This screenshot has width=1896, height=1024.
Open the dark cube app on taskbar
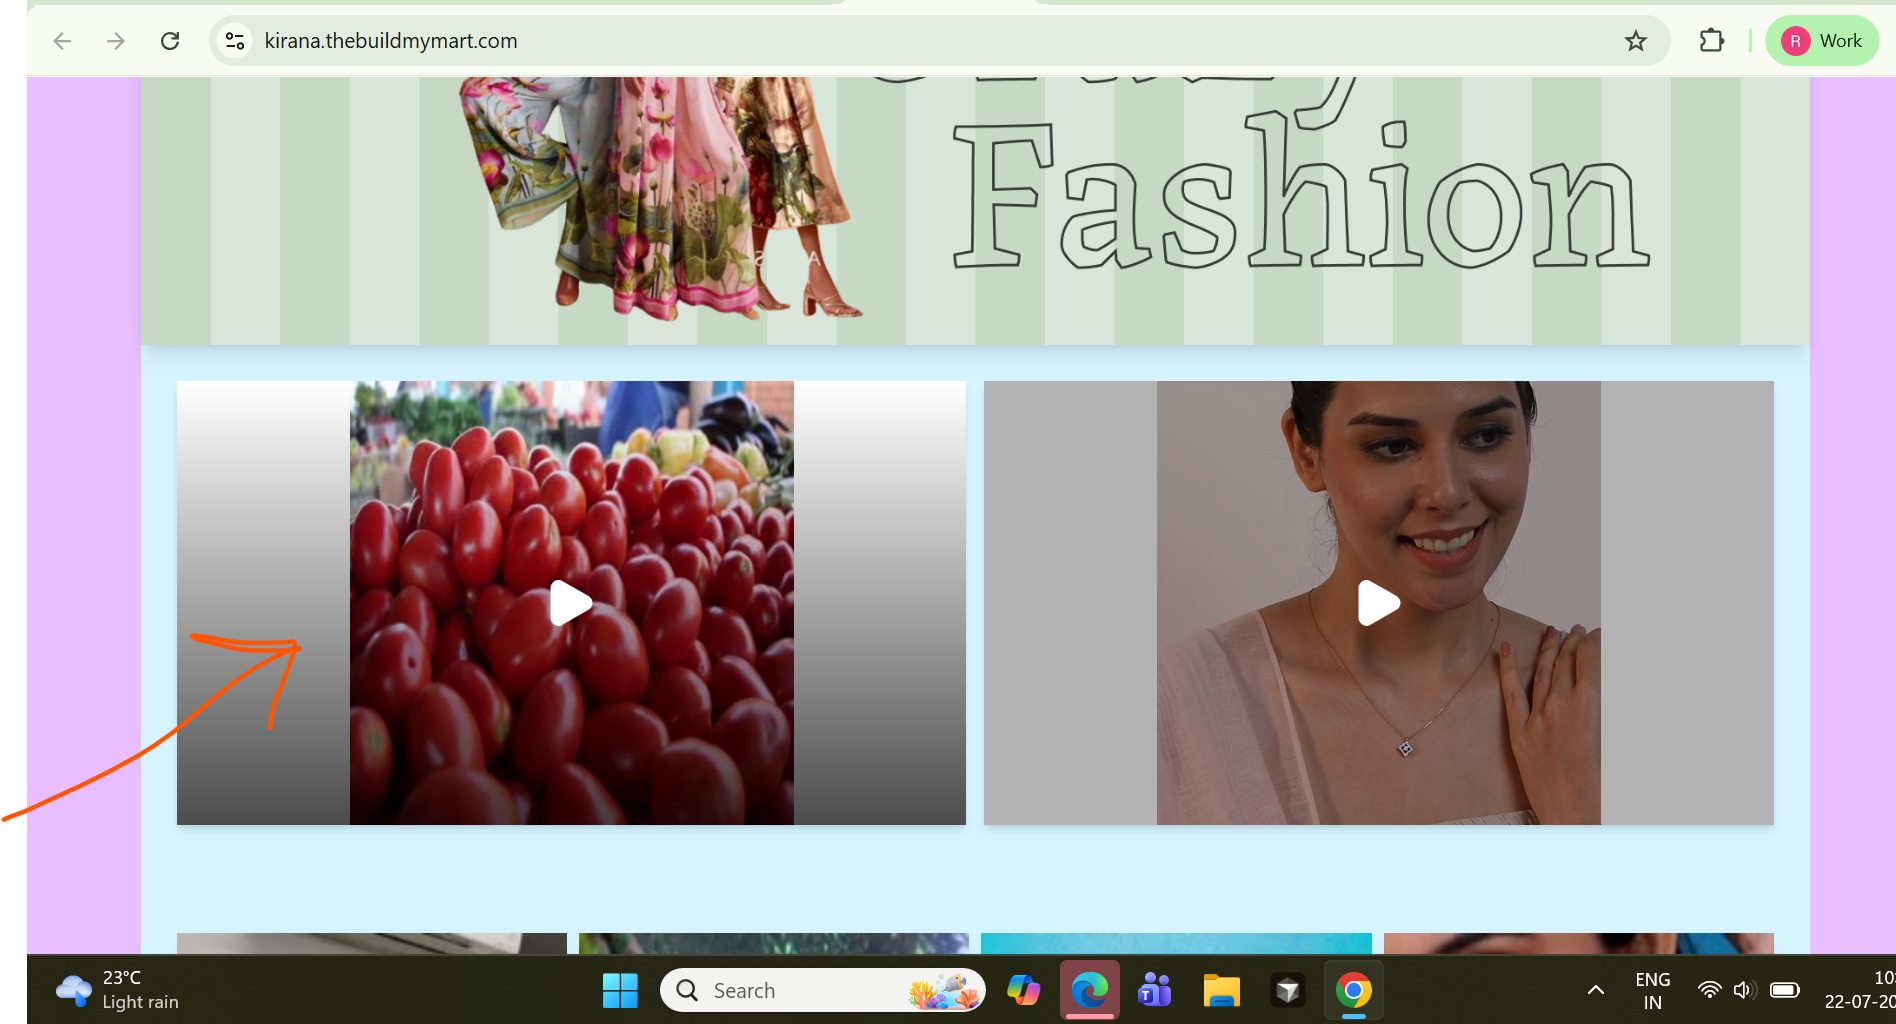point(1287,990)
